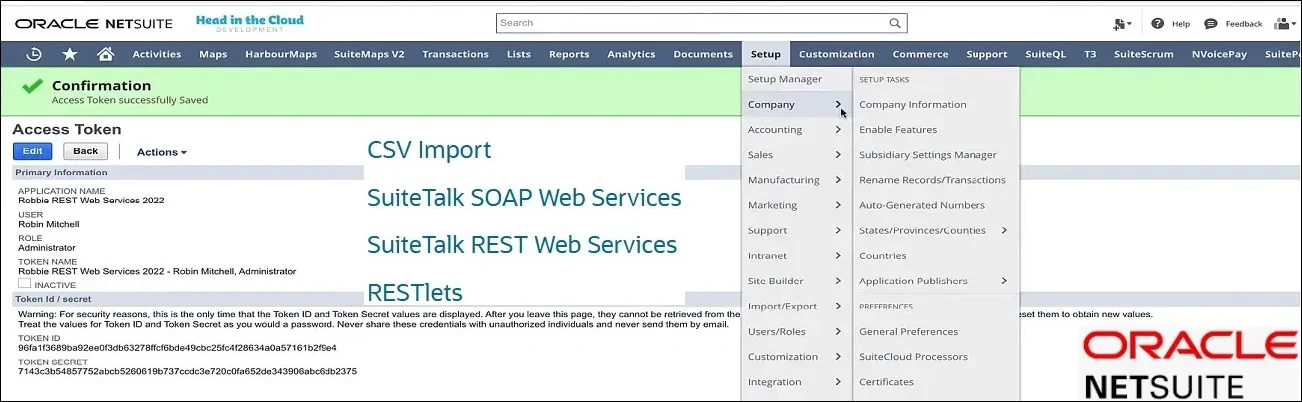Click the Head in the Cloud logo
This screenshot has width=1302, height=402.
point(250,22)
